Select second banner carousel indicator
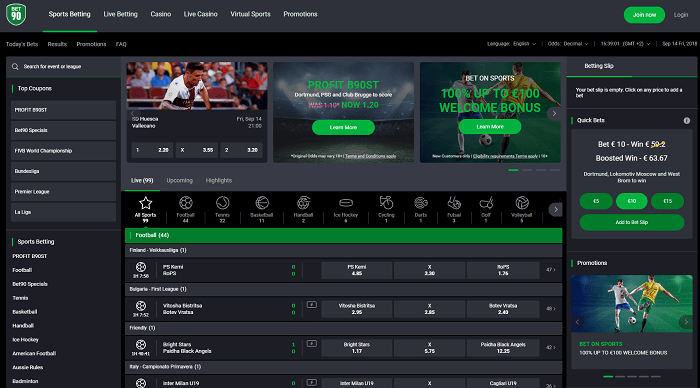This screenshot has width=700, height=388. (527, 170)
